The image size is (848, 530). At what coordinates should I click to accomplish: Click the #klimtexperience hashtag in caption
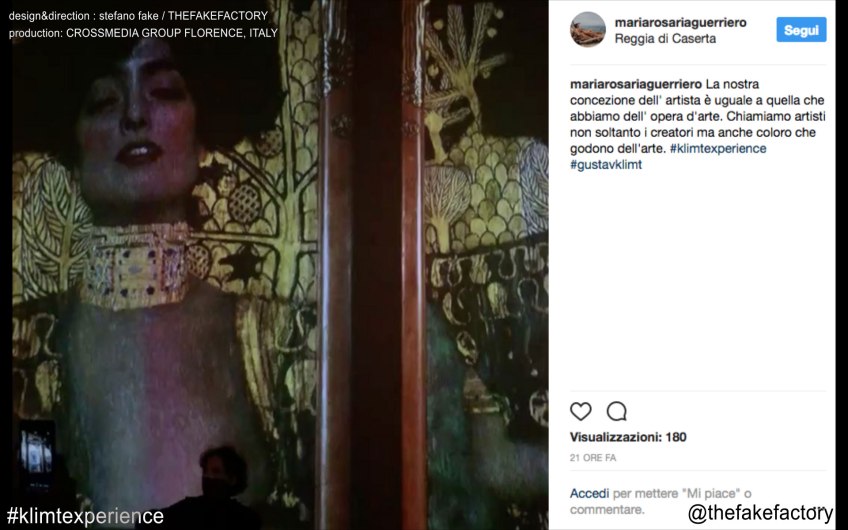pyautogui.click(x=718, y=148)
